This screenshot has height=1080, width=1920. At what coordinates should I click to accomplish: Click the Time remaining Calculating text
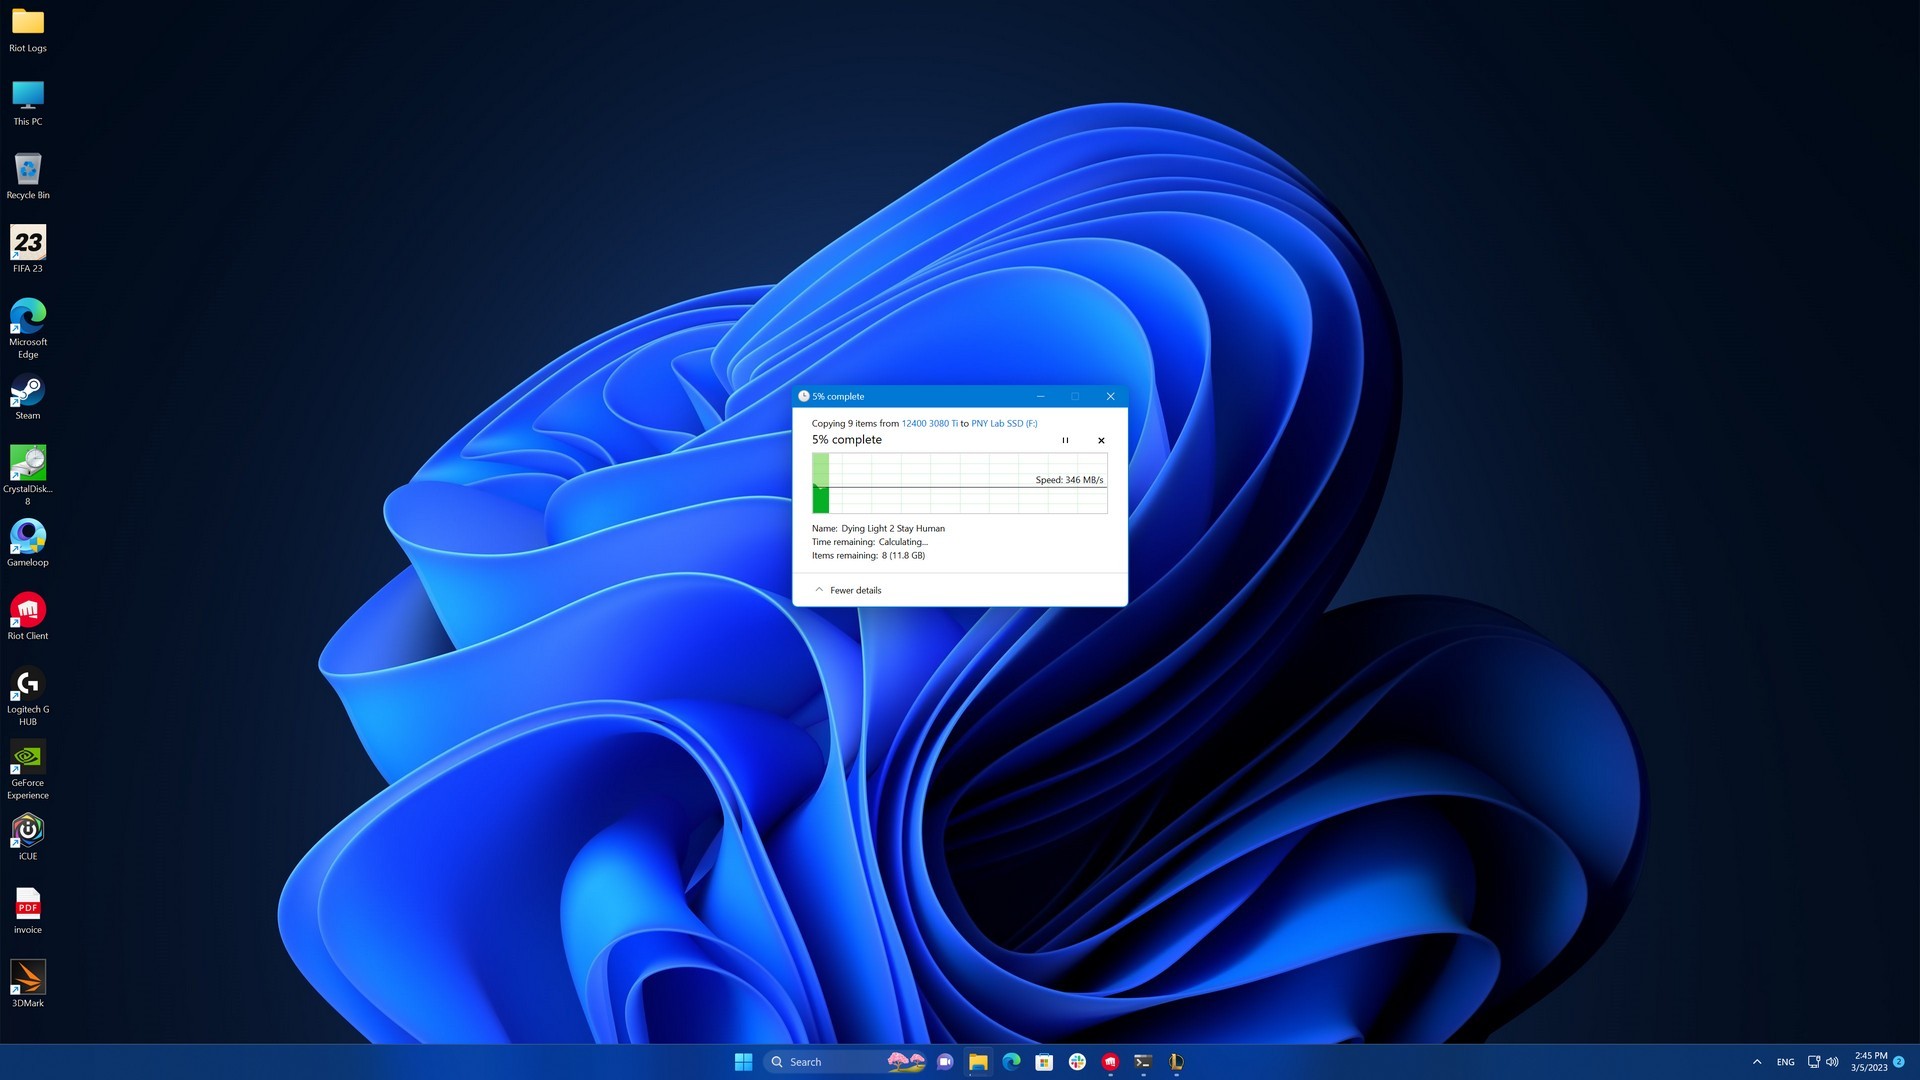tap(869, 542)
